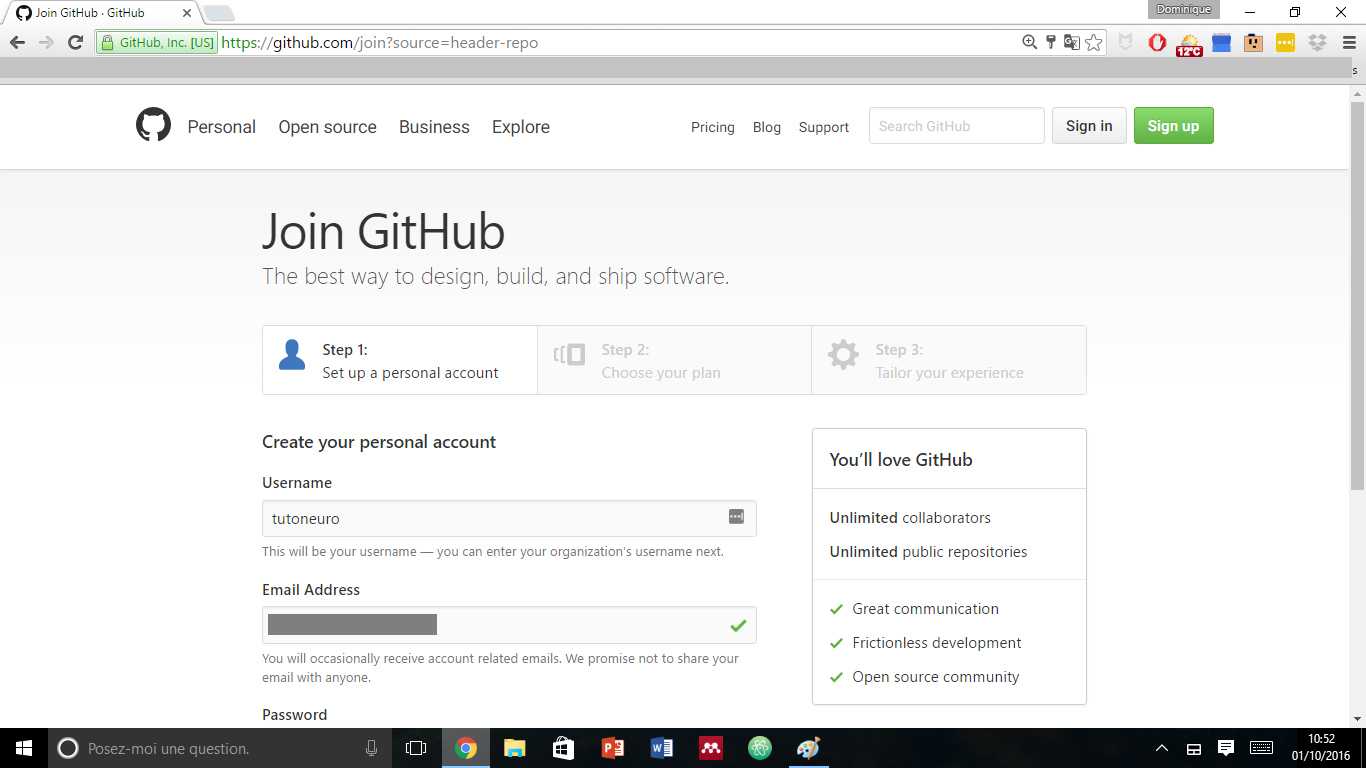The width and height of the screenshot is (1366, 768).
Task: Open Word from the taskbar
Action: (662, 748)
